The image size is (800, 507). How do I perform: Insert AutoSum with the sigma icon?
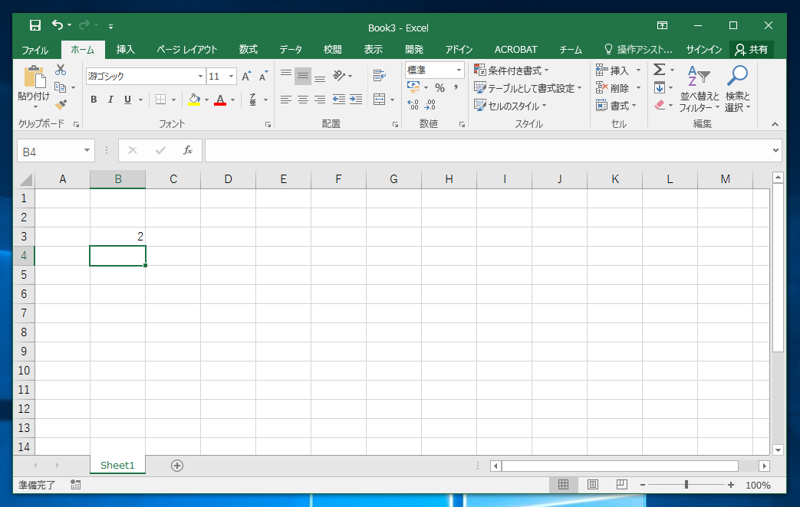click(659, 69)
